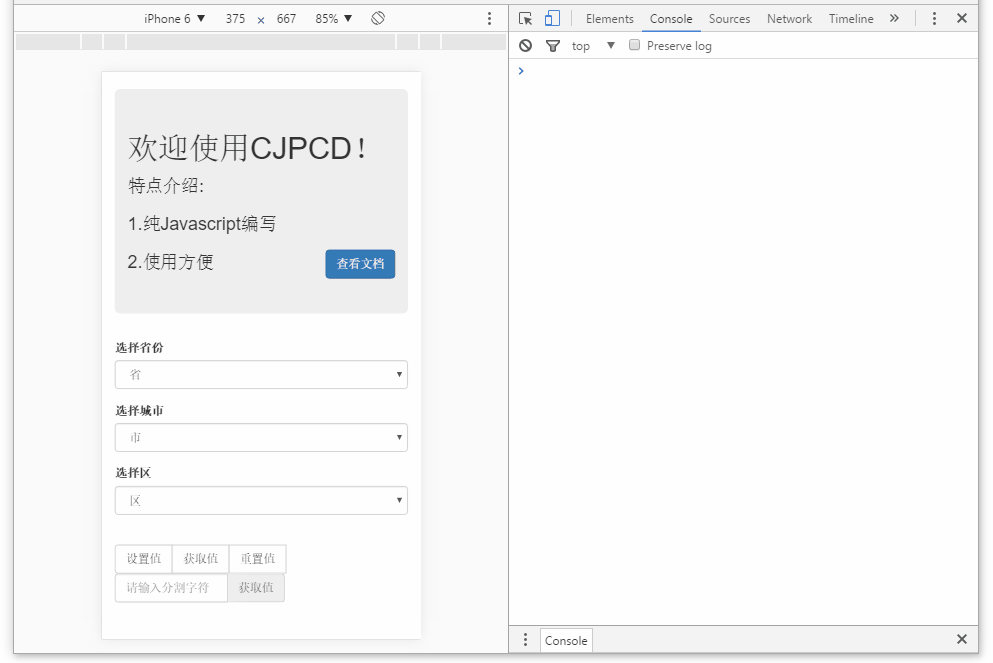The image size is (993, 663).
Task: Click the console prompt line
Action: 743,71
